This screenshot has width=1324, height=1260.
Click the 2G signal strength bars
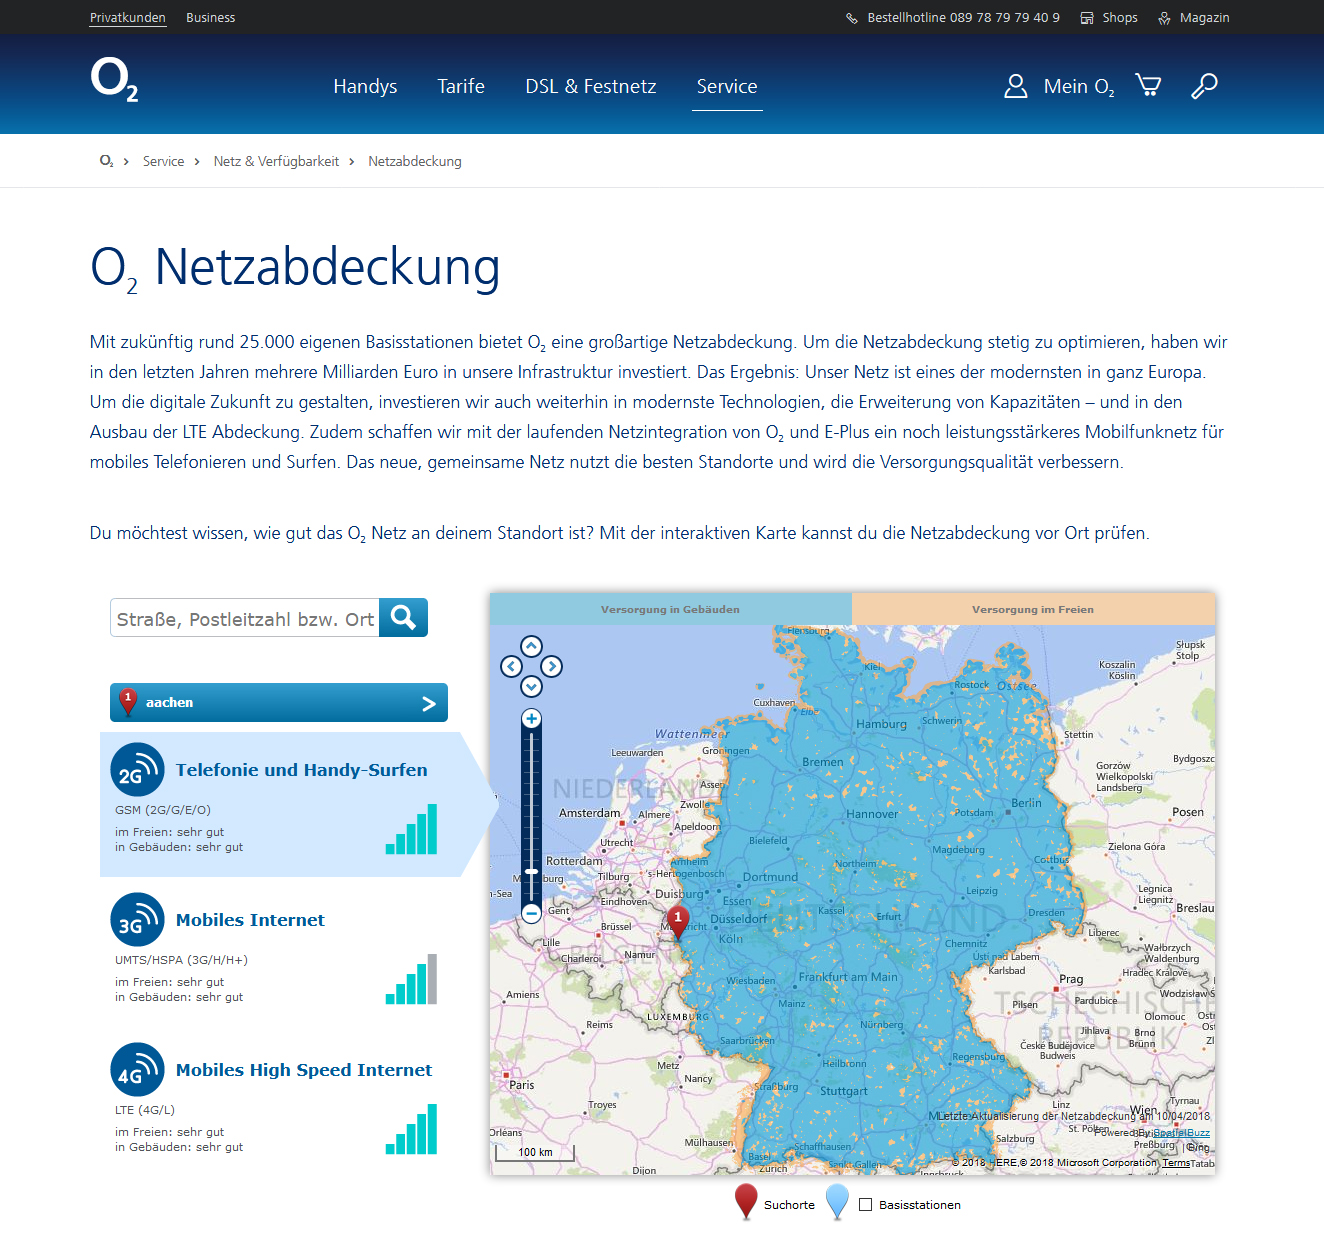point(412,829)
